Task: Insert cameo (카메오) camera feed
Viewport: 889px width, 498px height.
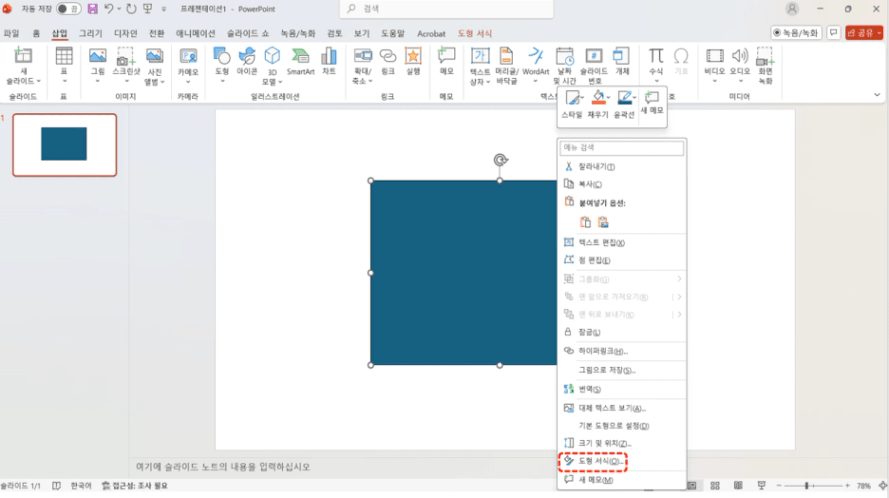Action: 188,65
